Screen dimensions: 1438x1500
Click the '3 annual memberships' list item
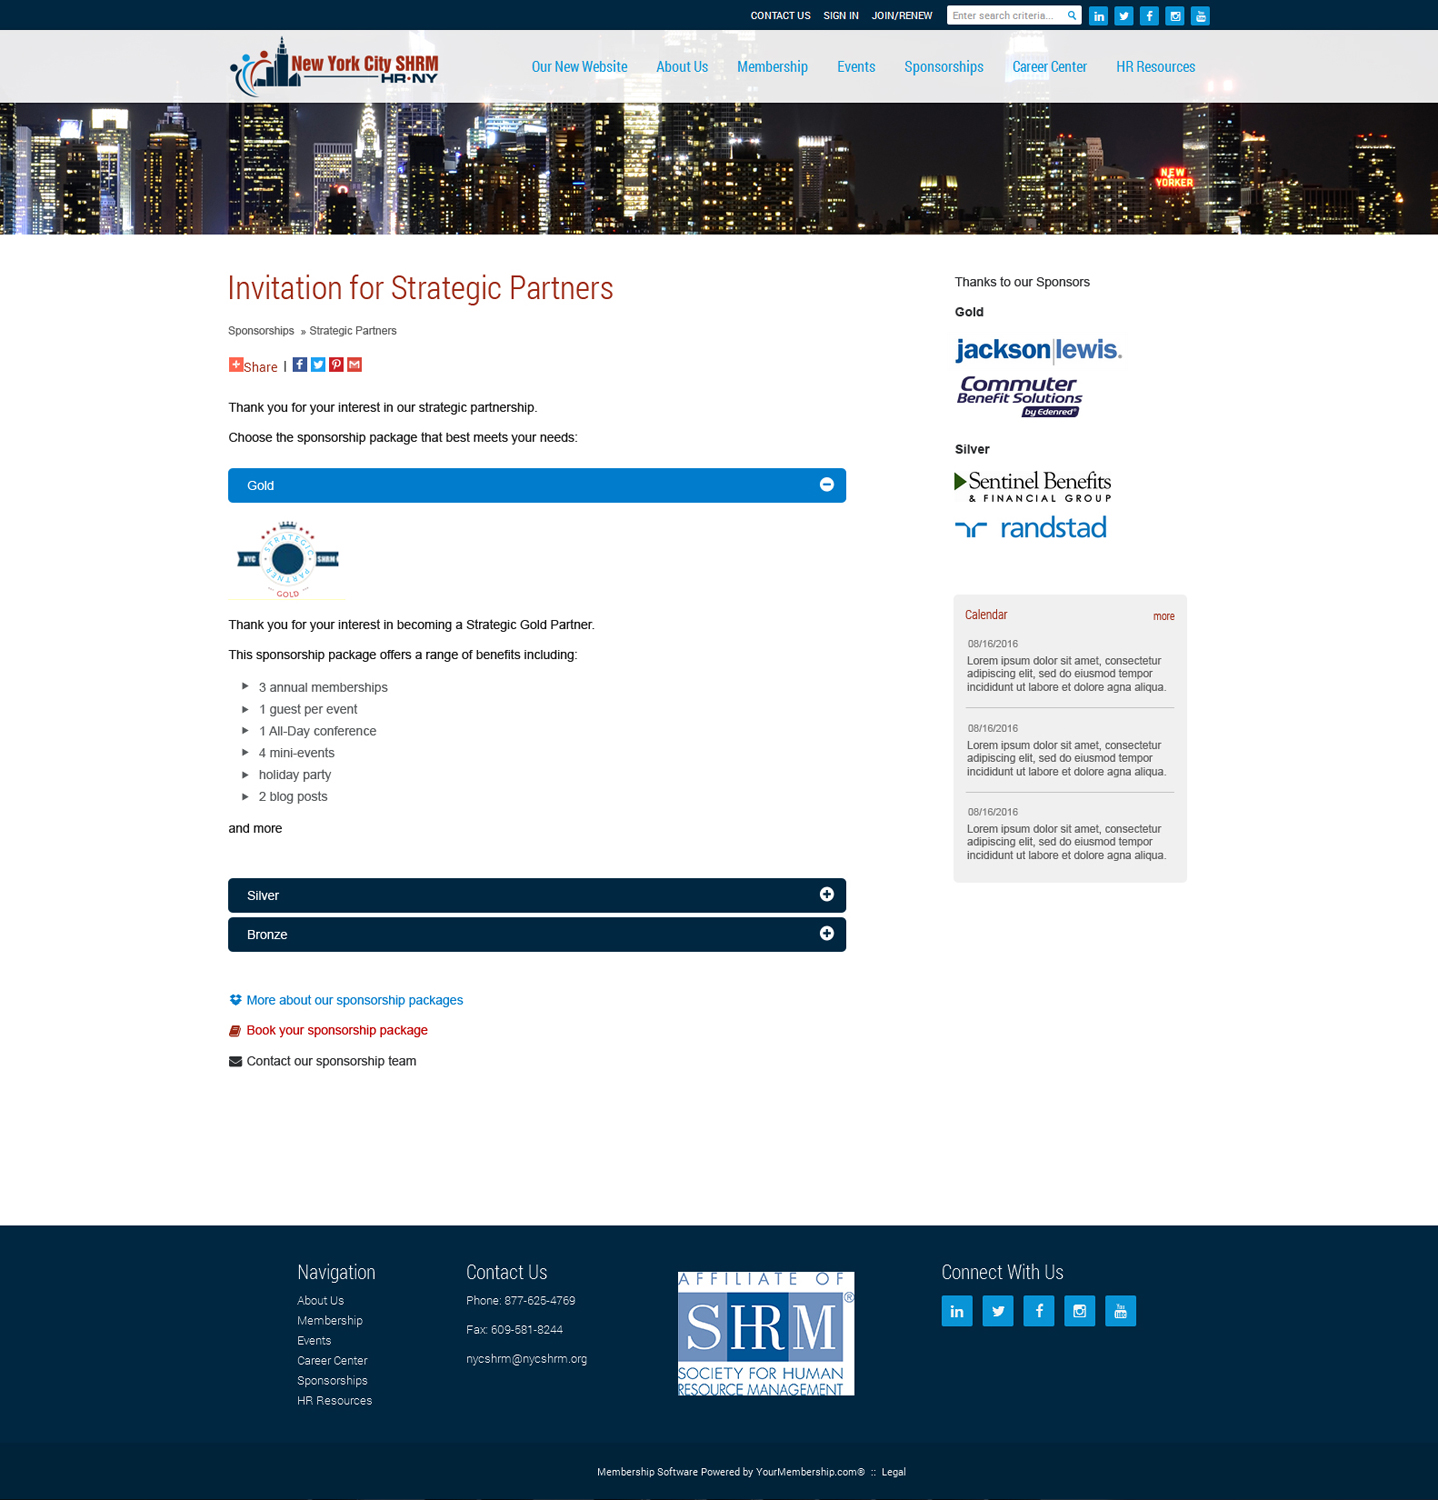[323, 687]
